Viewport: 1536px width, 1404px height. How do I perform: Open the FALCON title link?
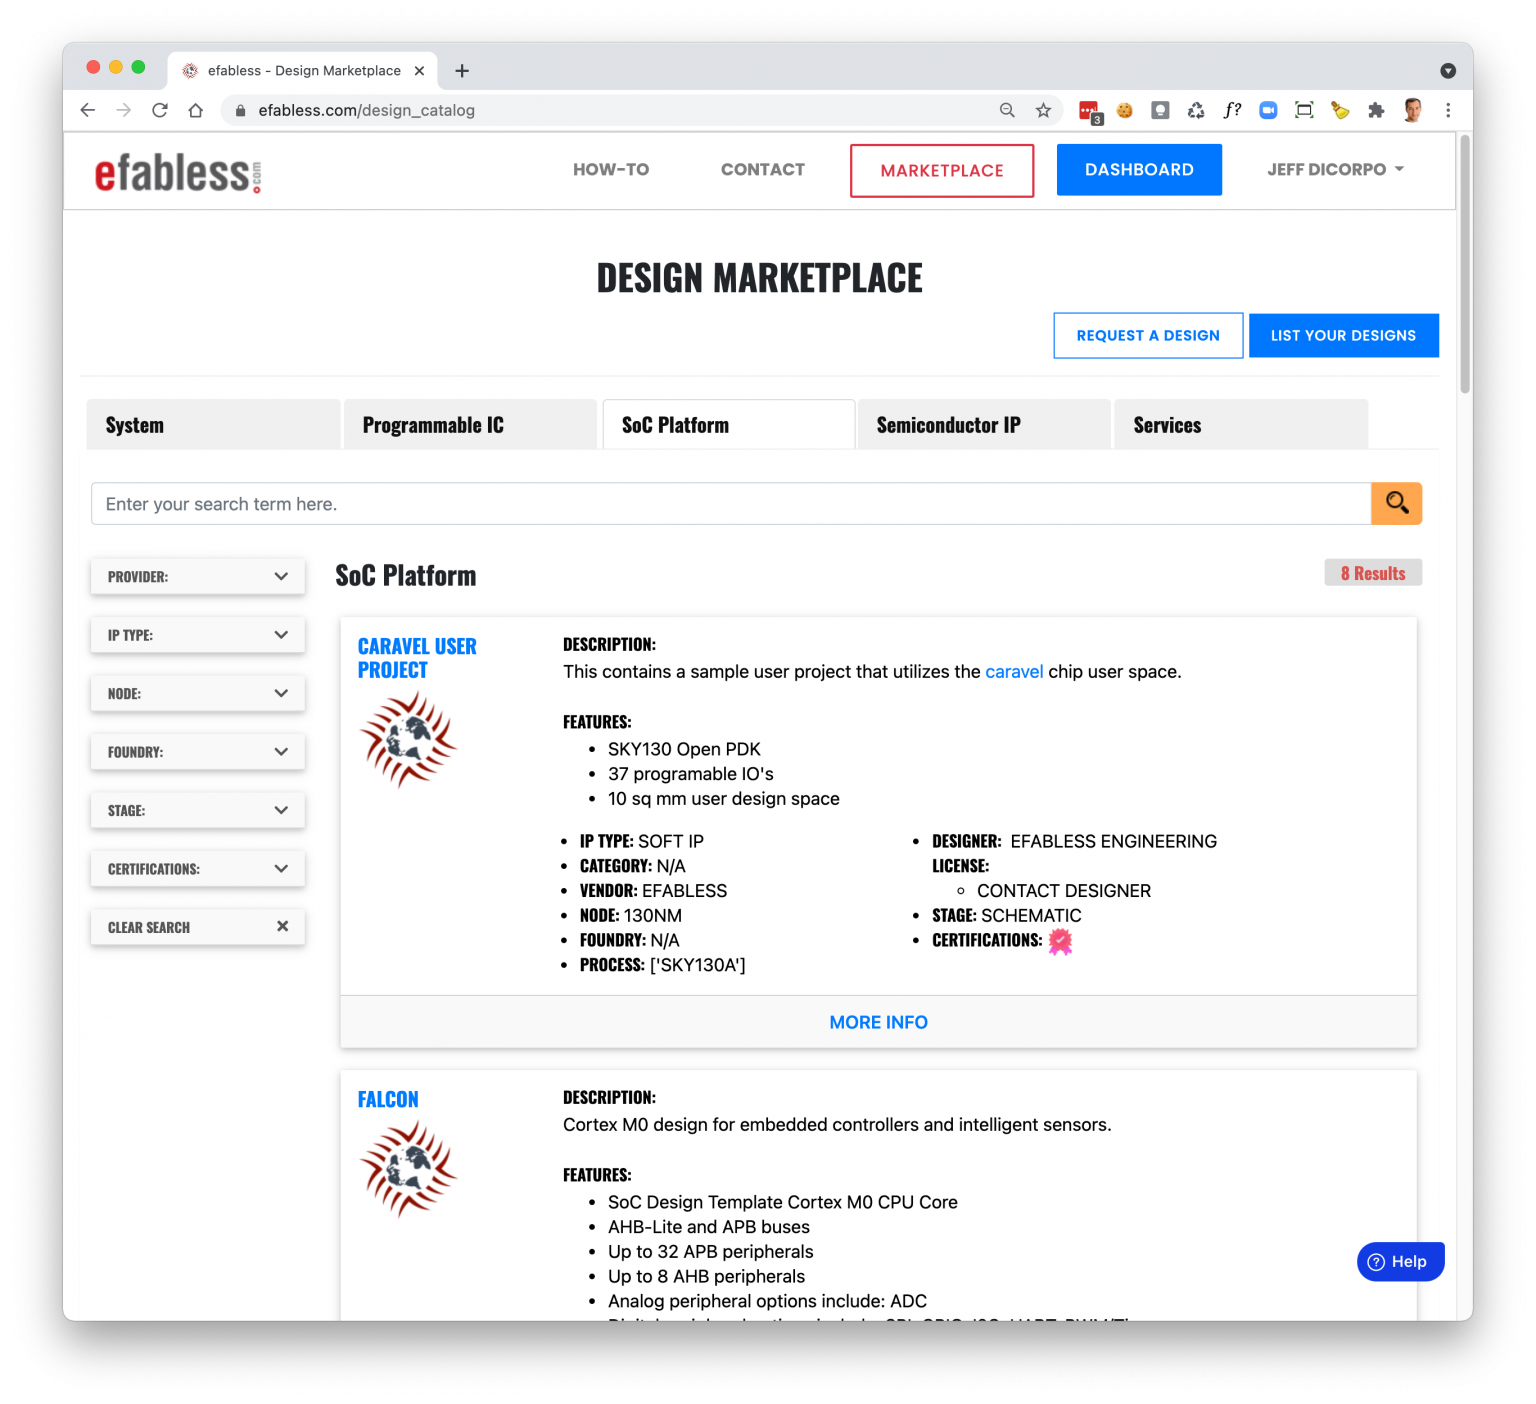click(388, 1099)
